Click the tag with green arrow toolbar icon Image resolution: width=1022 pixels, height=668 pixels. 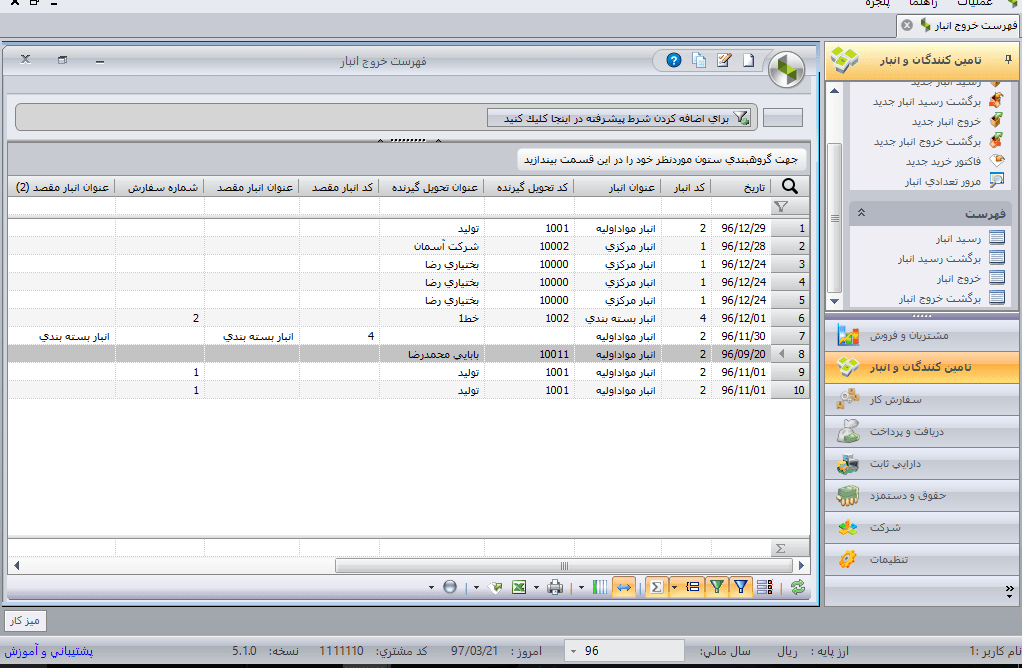click(x=495, y=587)
